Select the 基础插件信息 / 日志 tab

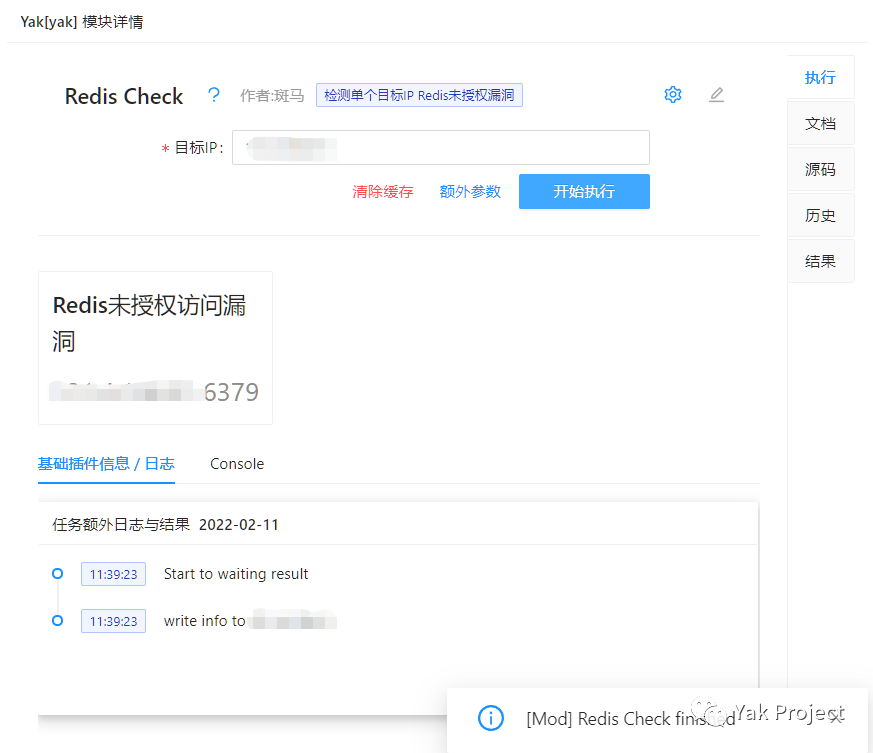106,464
